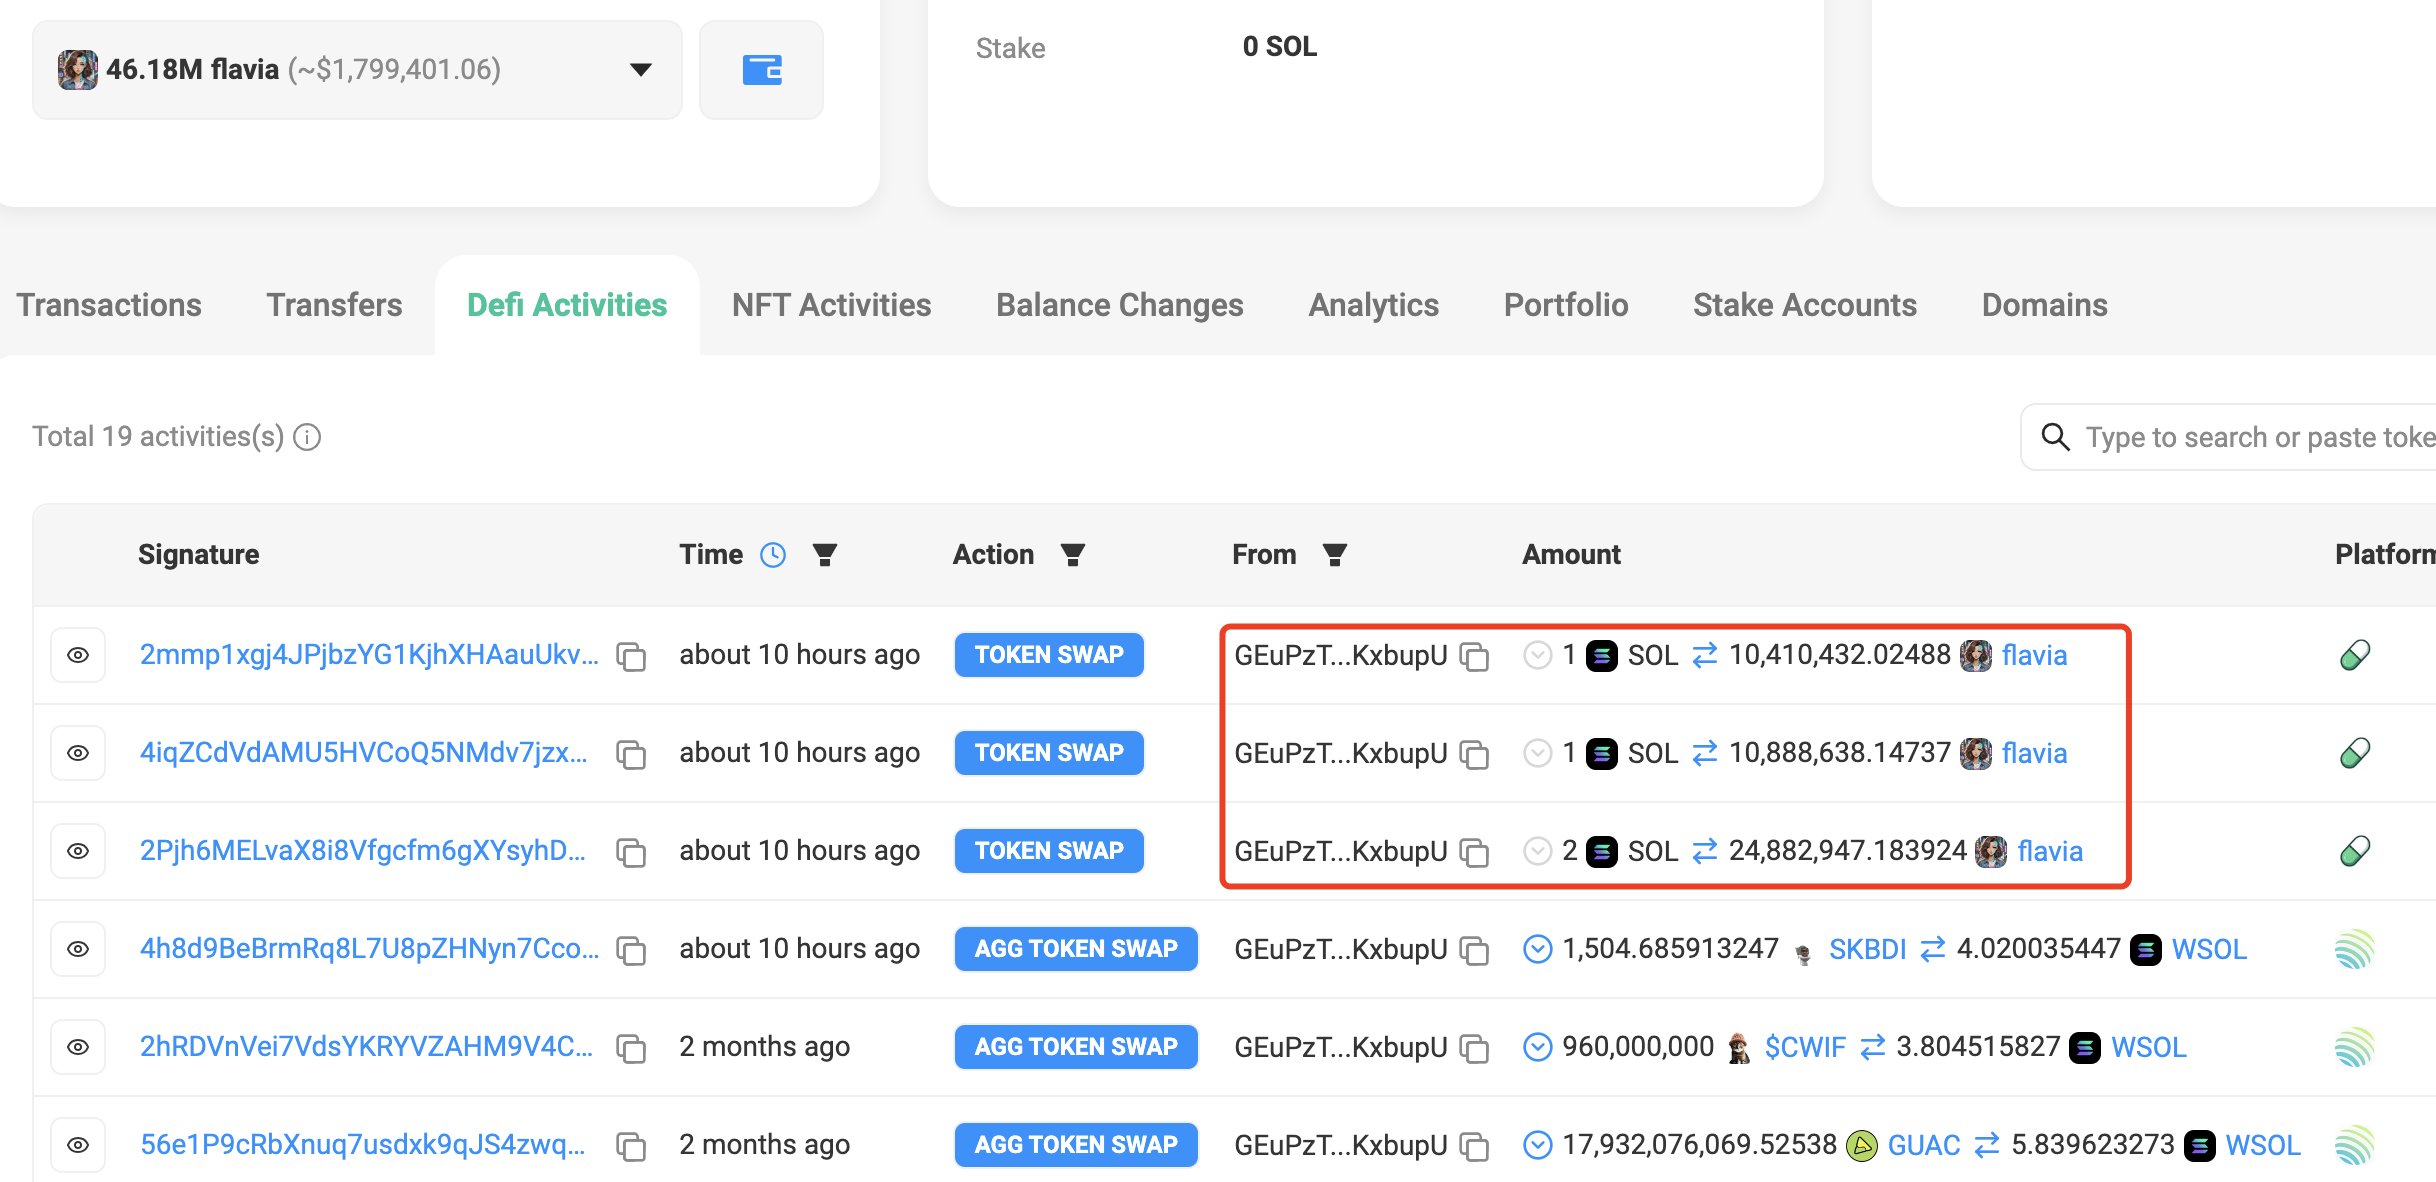Click the TOKEN SWAP icon for transaction 2Pjh6MEL
This screenshot has width=2436, height=1182.
pos(1047,851)
